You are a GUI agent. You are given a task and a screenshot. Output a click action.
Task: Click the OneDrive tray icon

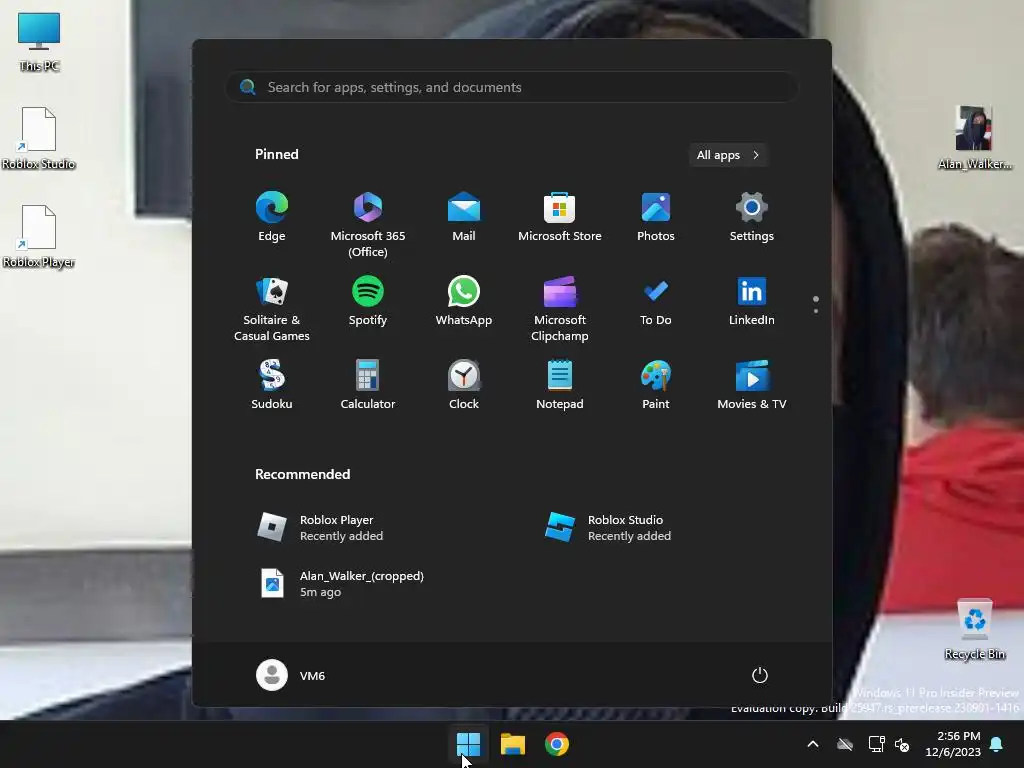point(845,744)
